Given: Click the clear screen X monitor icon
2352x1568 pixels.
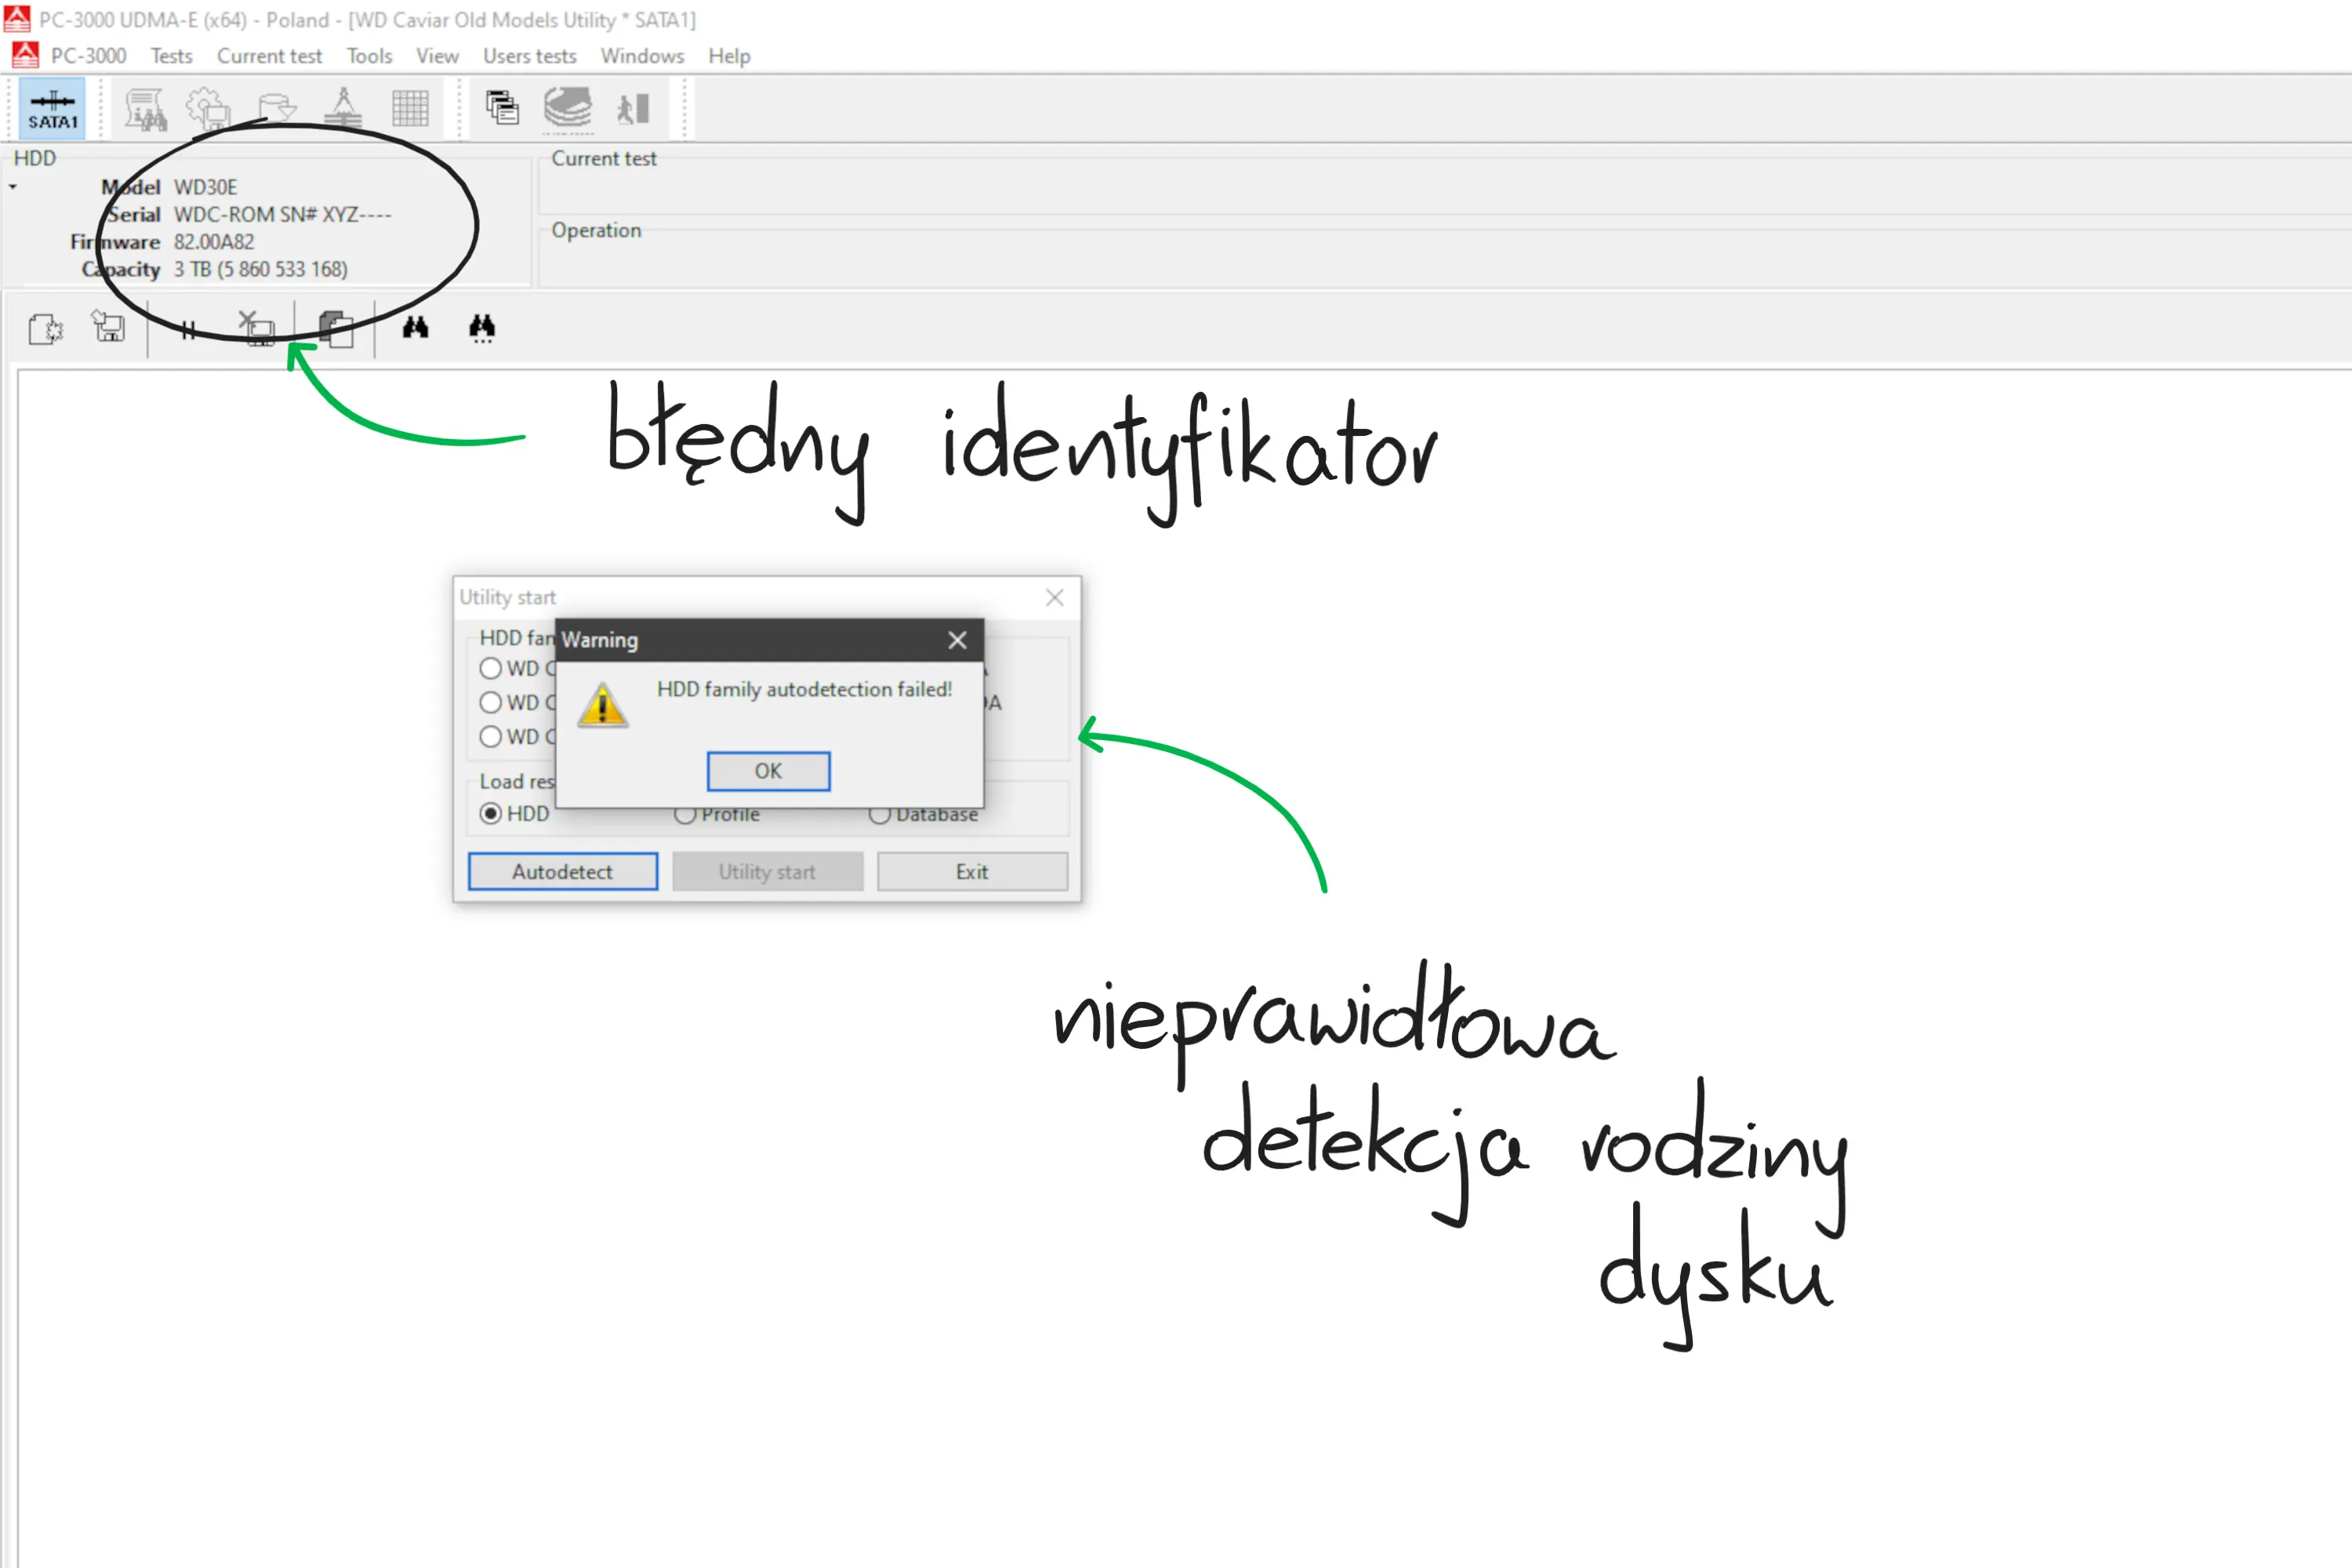Looking at the screenshot, I should [x=256, y=328].
